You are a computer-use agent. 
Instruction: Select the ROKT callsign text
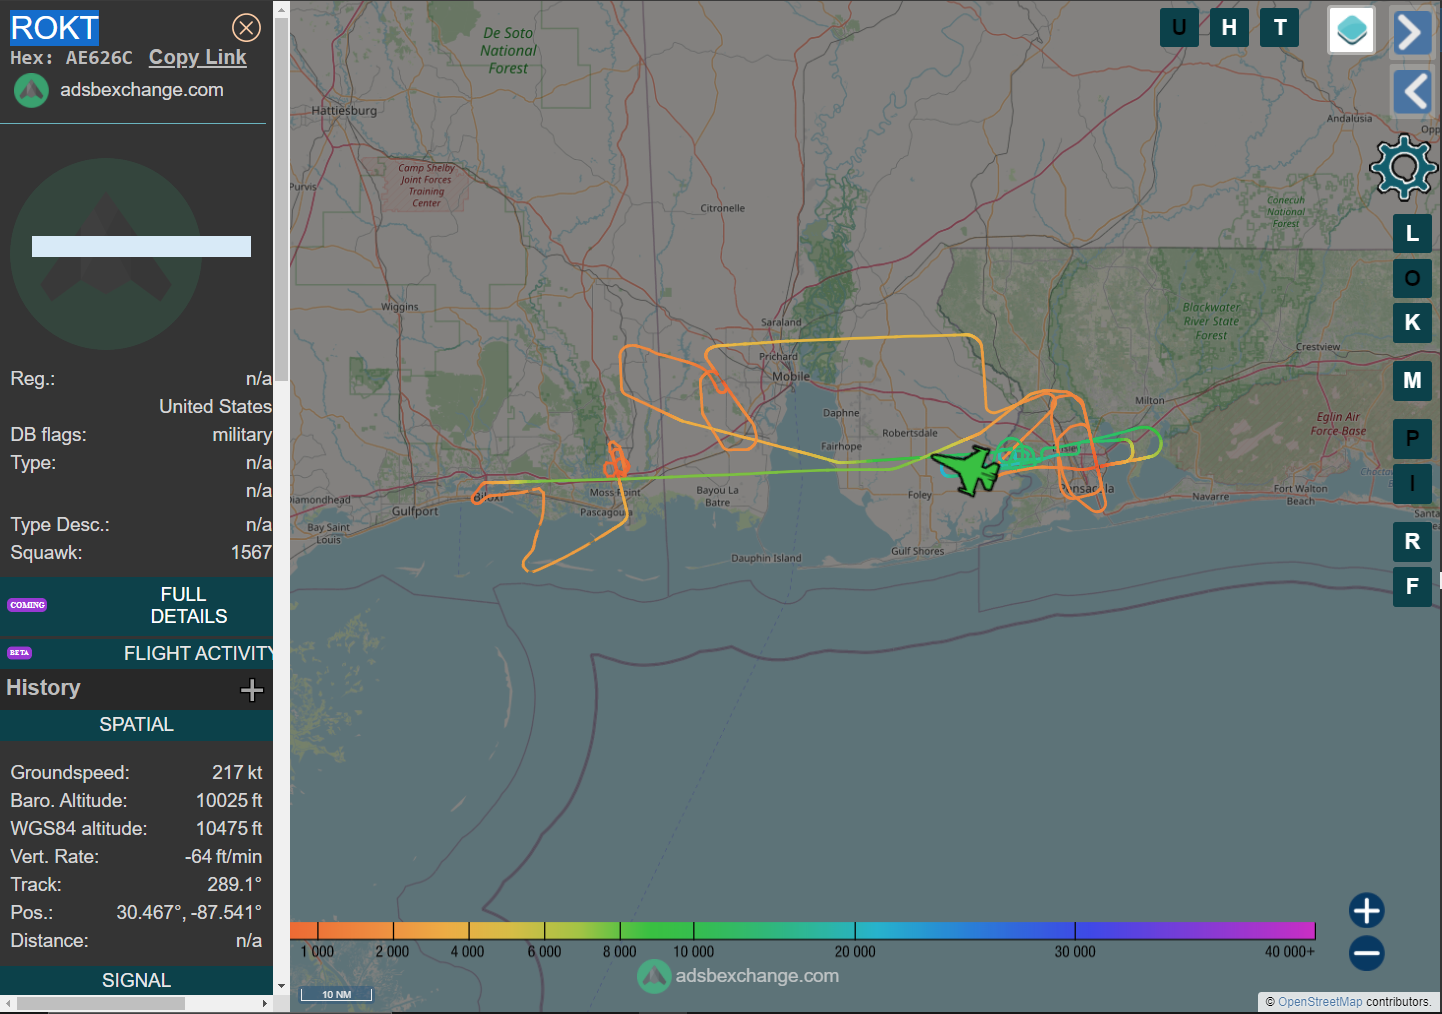tap(54, 27)
